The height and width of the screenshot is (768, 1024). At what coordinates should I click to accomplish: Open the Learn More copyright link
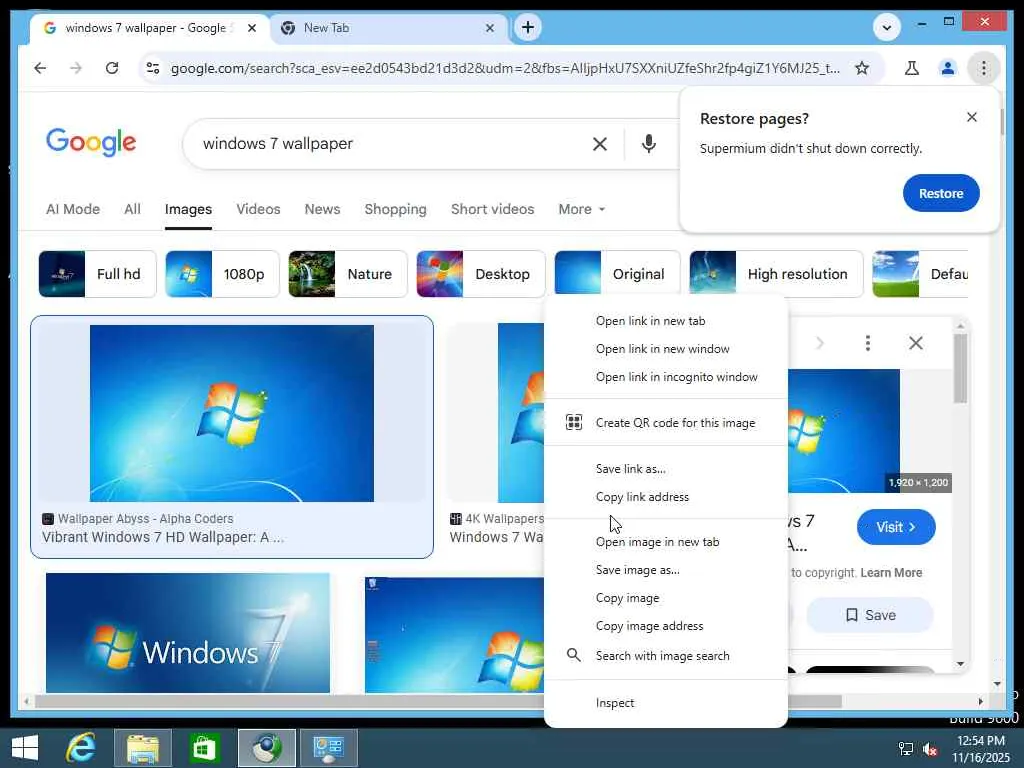pyautogui.click(x=891, y=573)
